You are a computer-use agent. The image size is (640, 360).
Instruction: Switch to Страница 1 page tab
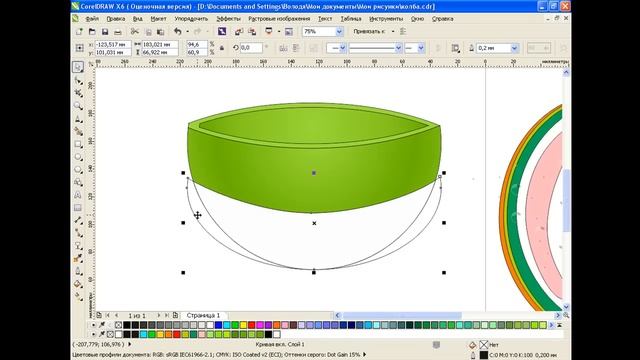[x=203, y=315]
